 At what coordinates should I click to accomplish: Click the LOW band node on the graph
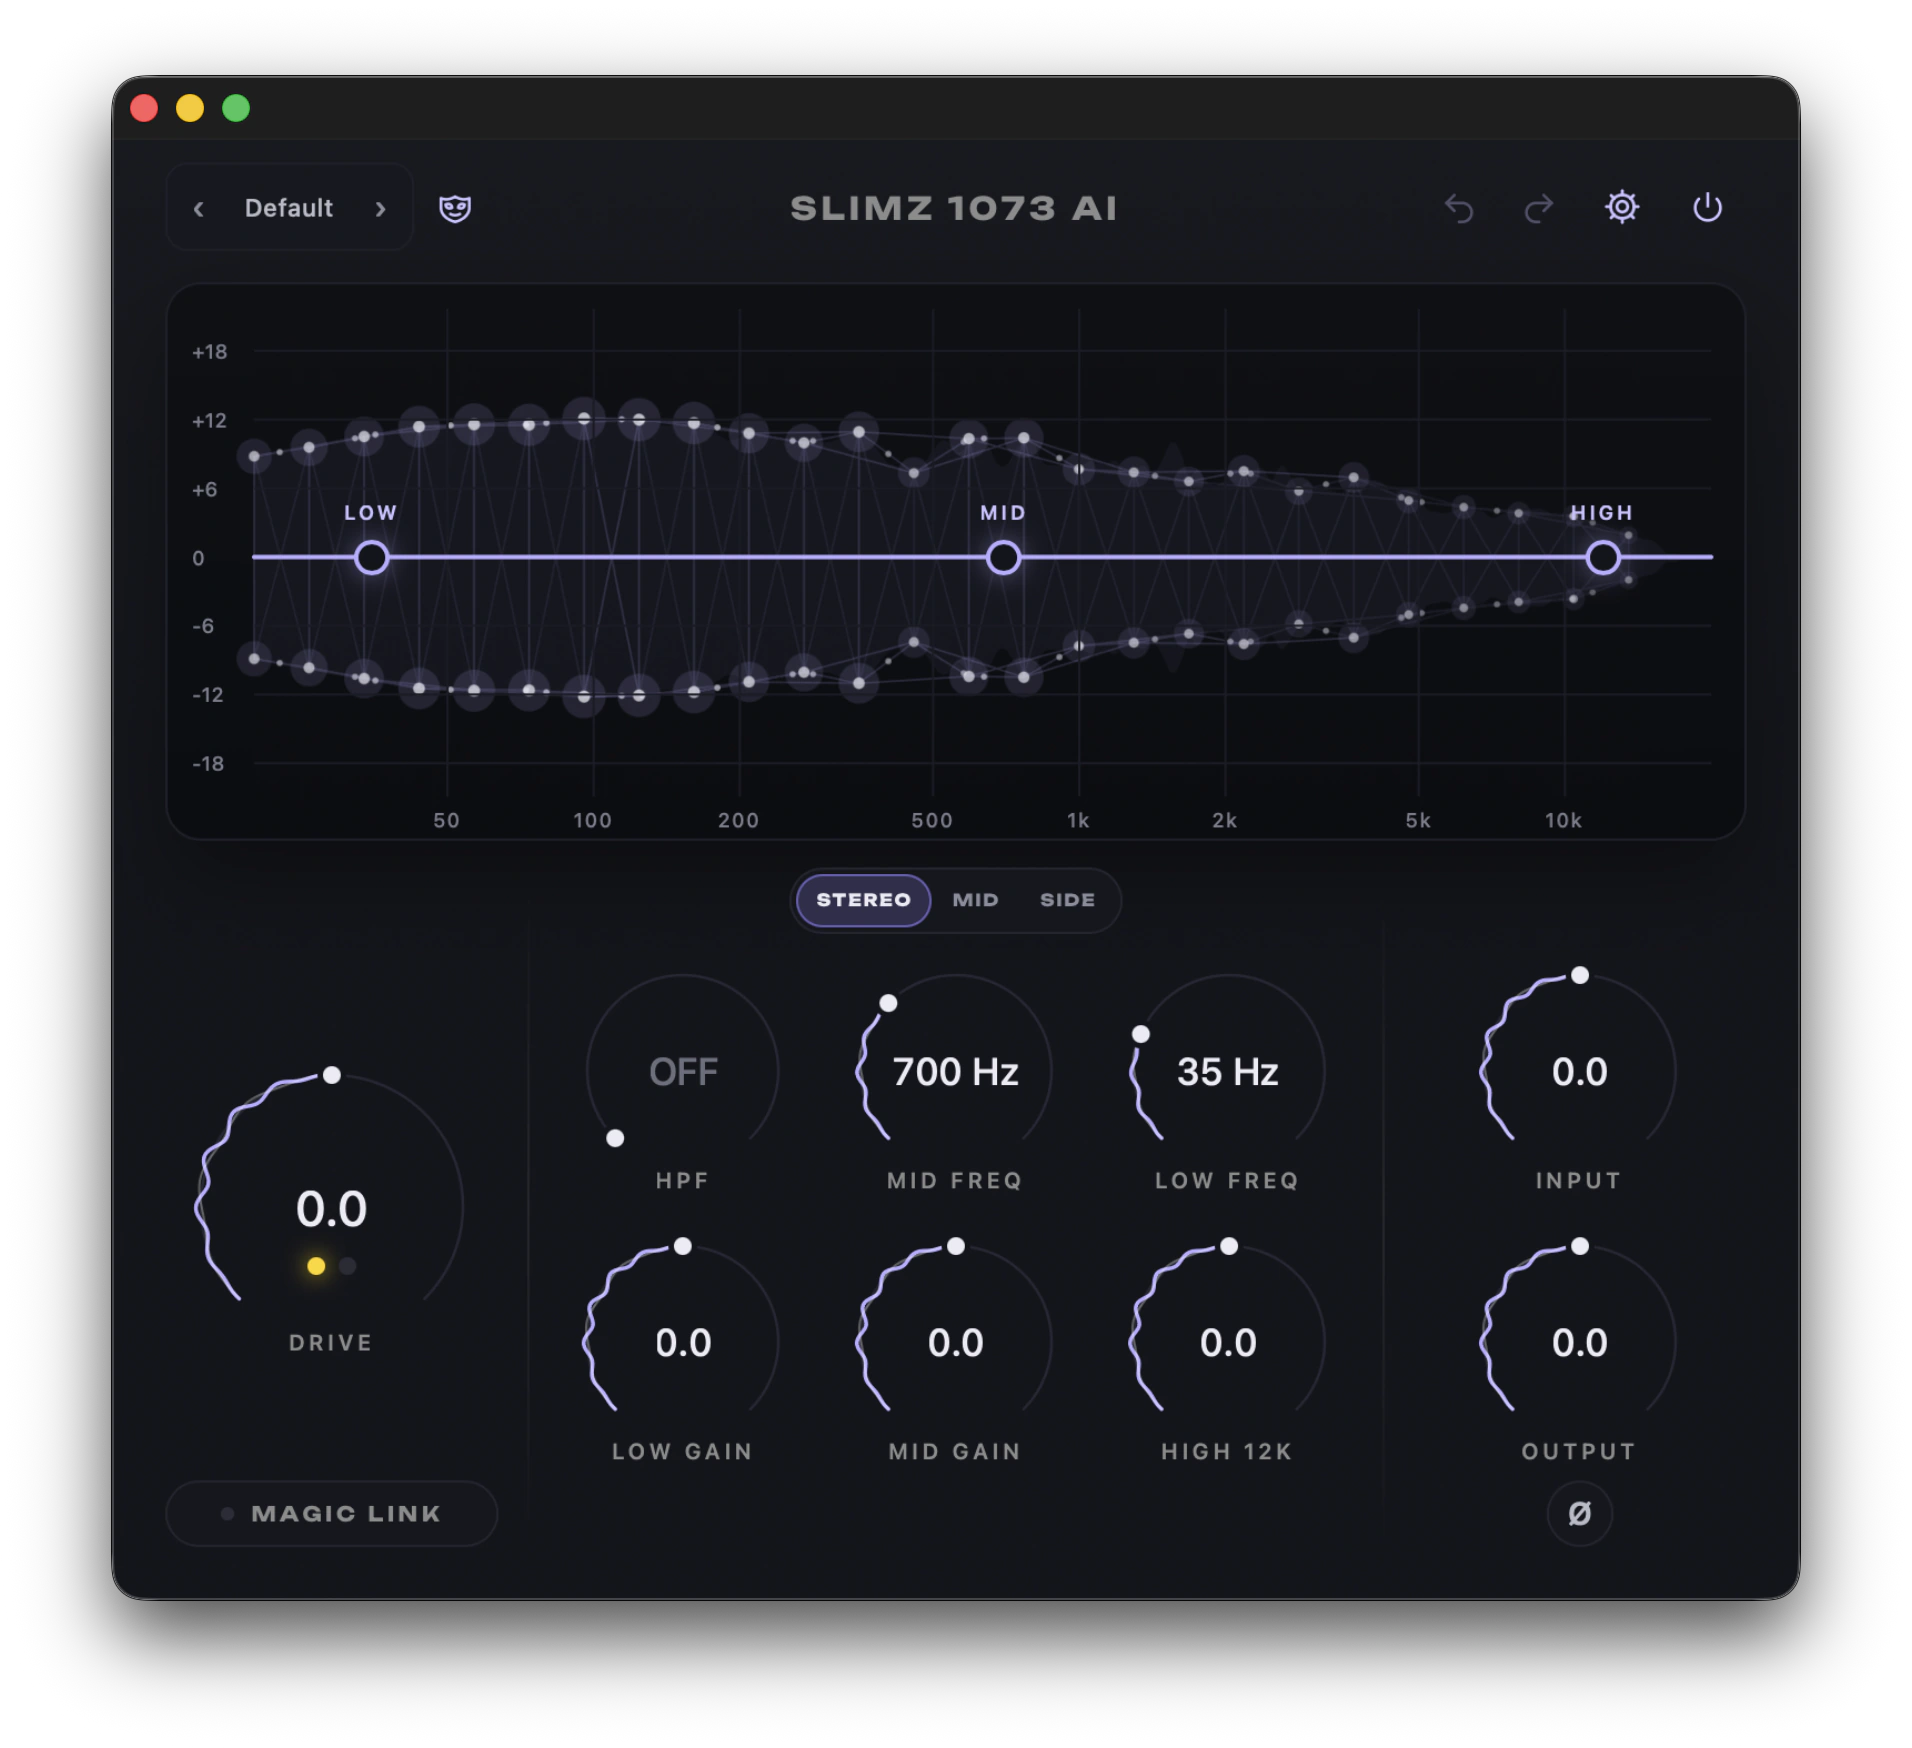[371, 557]
